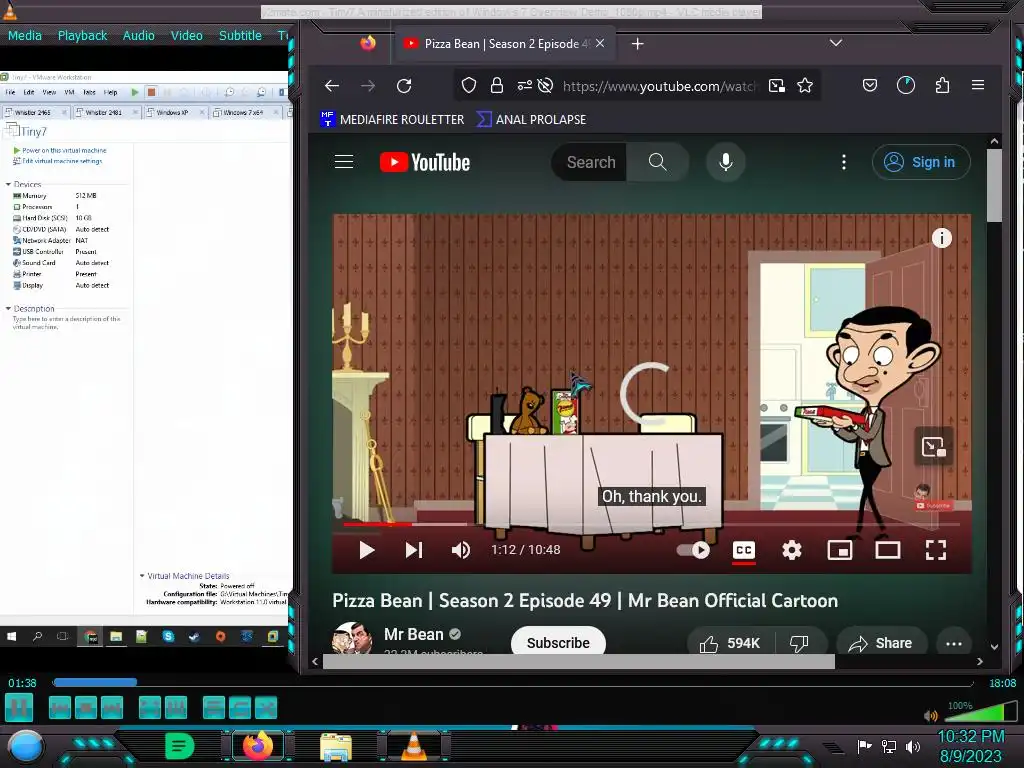The width and height of the screenshot is (1024, 768).
Task: Pause VLC playback
Action: coord(18,708)
